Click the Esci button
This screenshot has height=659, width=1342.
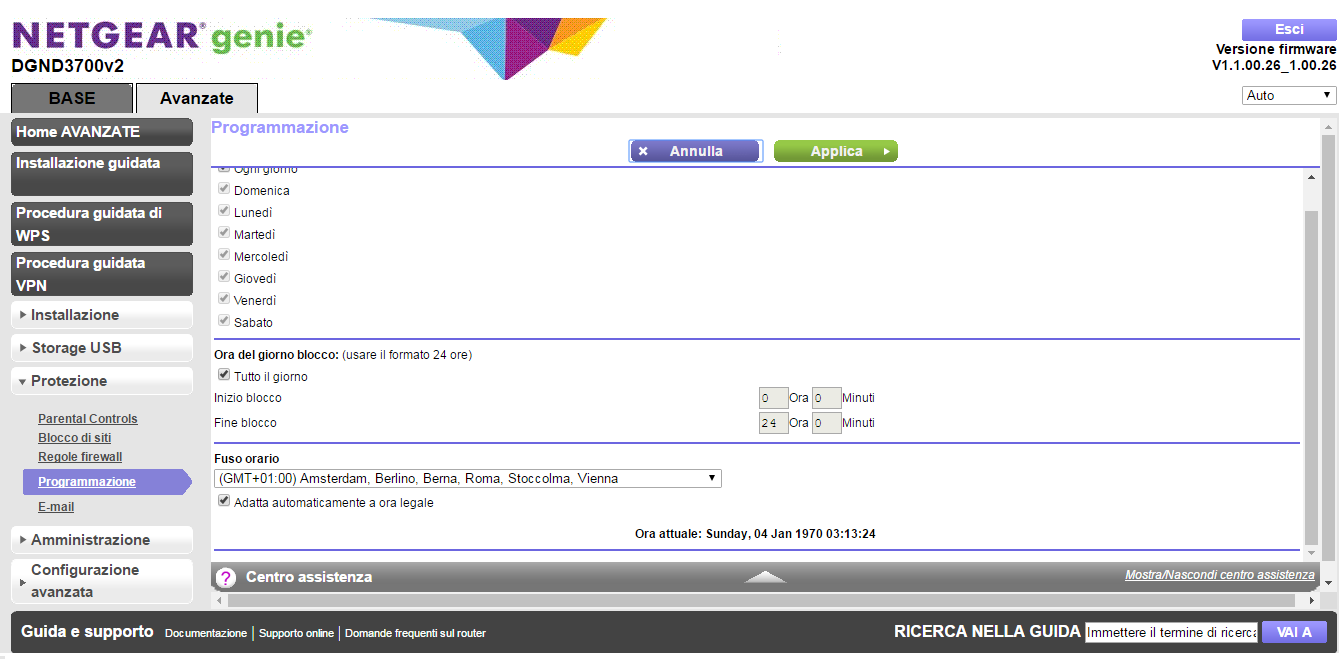pyautogui.click(x=1288, y=29)
